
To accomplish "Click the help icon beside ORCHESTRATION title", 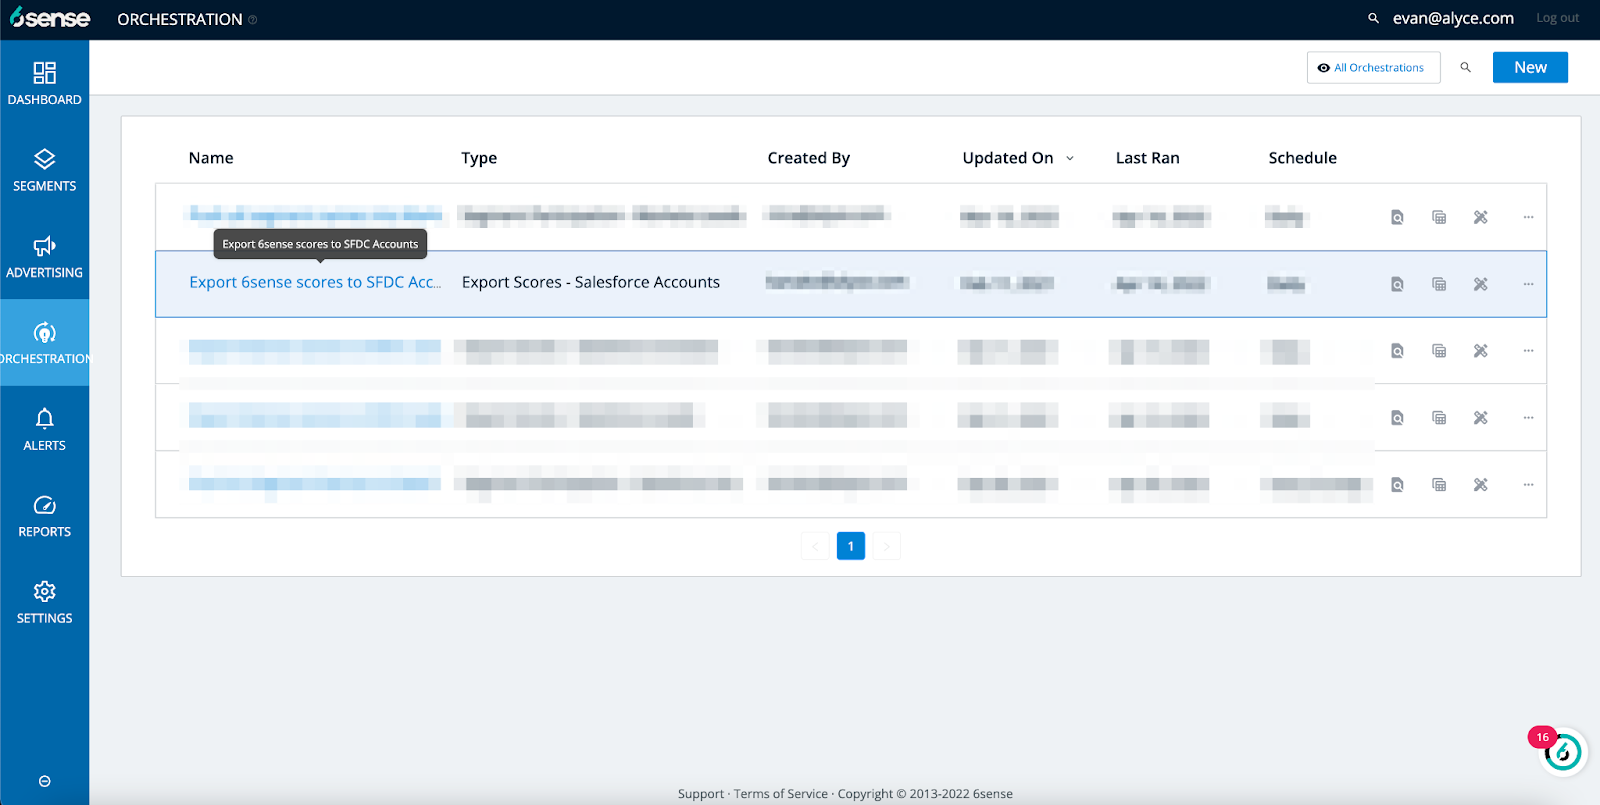I will [253, 20].
